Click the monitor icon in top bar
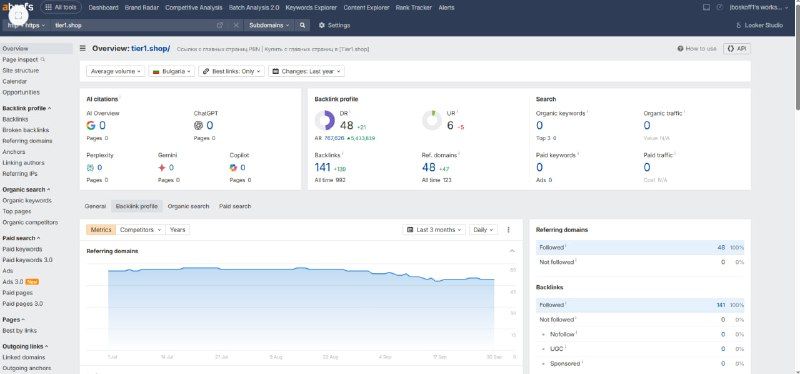The height and width of the screenshot is (374, 800). [x=706, y=8]
